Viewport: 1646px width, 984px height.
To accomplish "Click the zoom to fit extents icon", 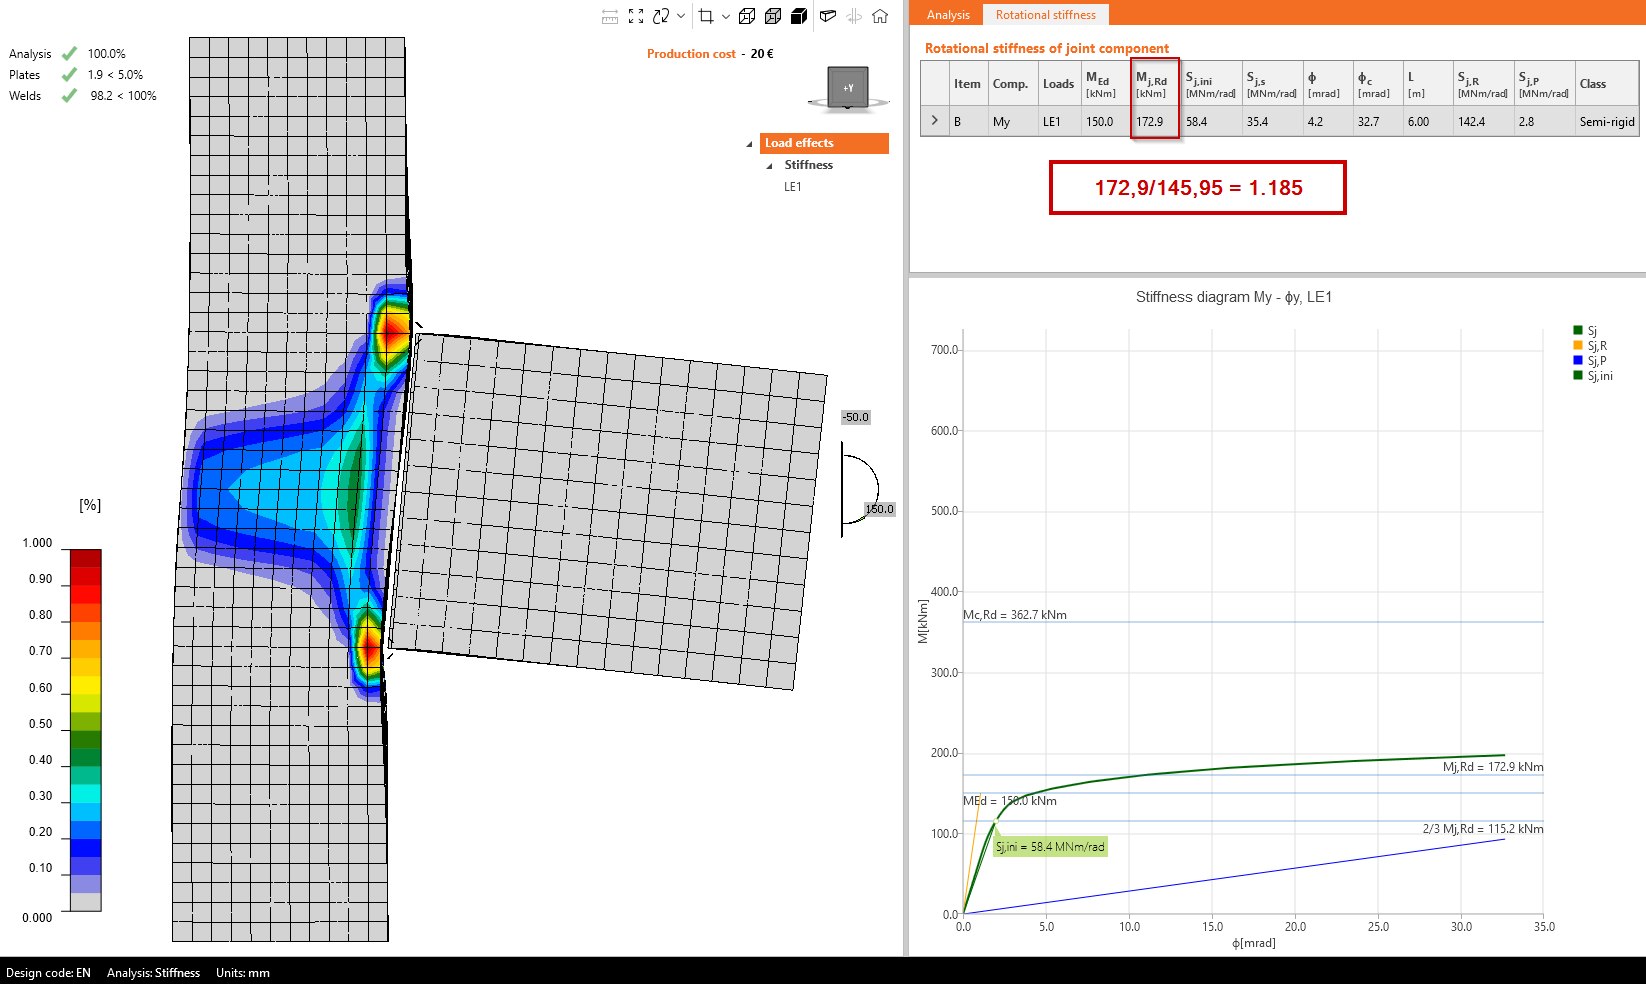I will pyautogui.click(x=636, y=16).
